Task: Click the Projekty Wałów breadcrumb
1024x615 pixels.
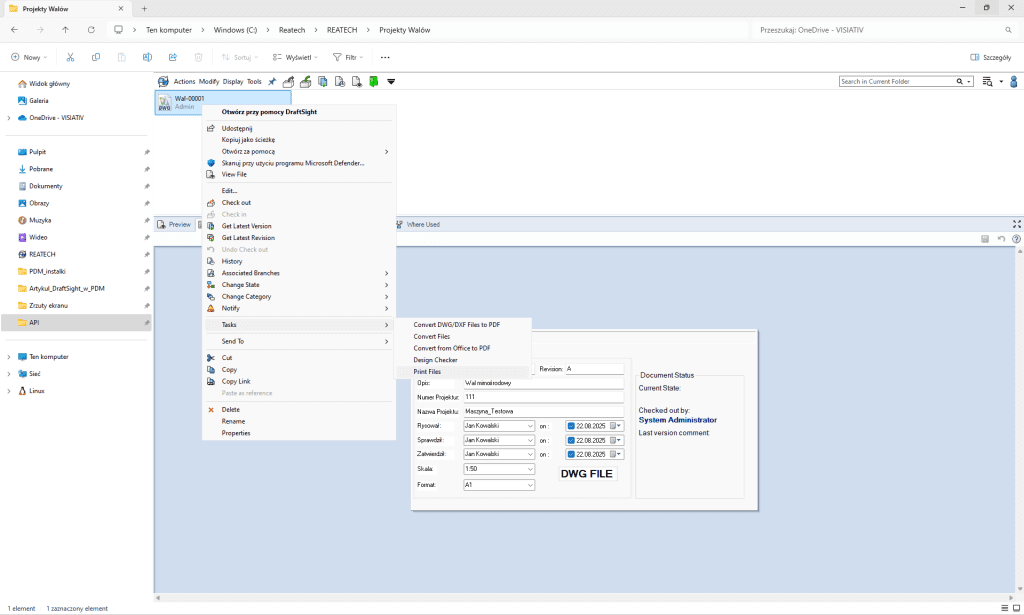Action: (404, 30)
